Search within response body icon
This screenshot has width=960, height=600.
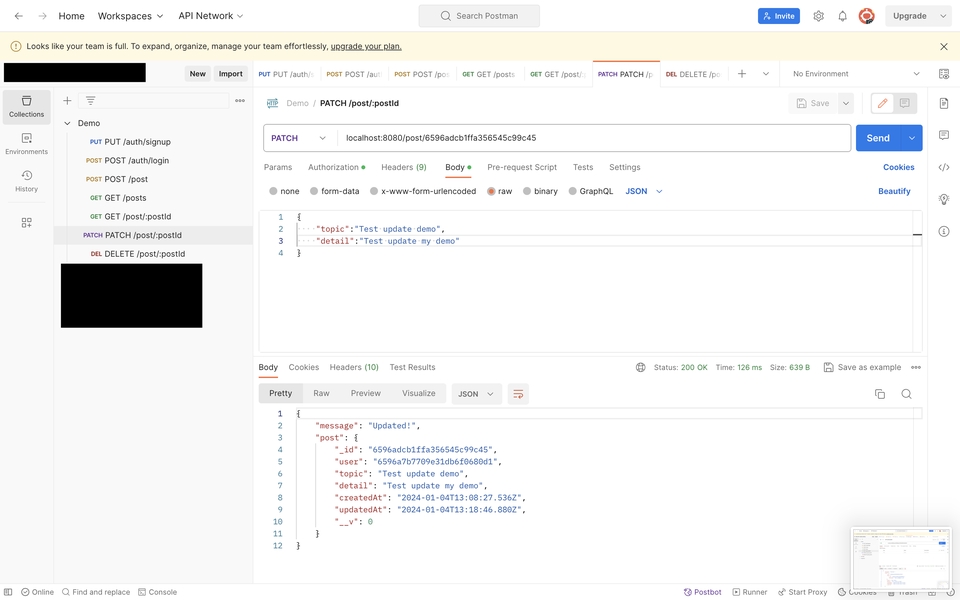pyautogui.click(x=907, y=394)
